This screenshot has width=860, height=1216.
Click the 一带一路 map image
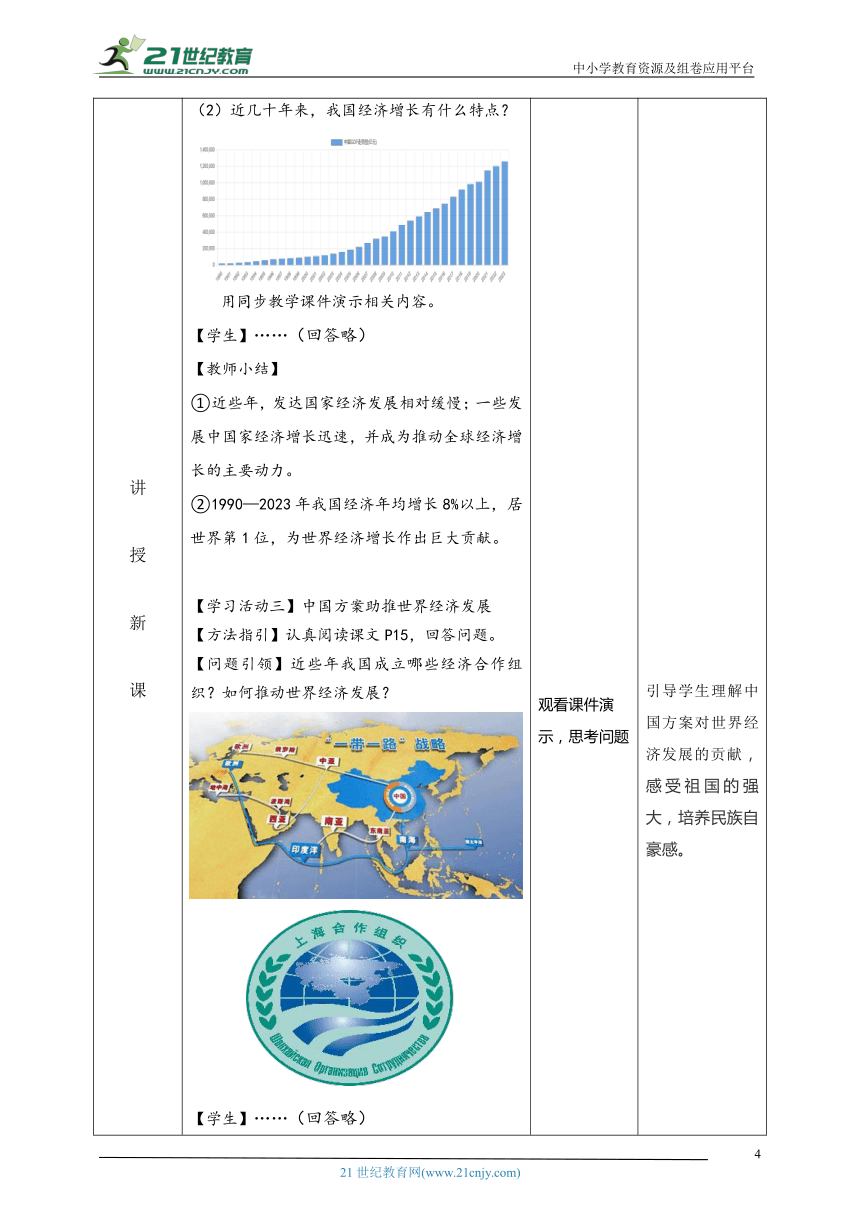click(x=356, y=805)
